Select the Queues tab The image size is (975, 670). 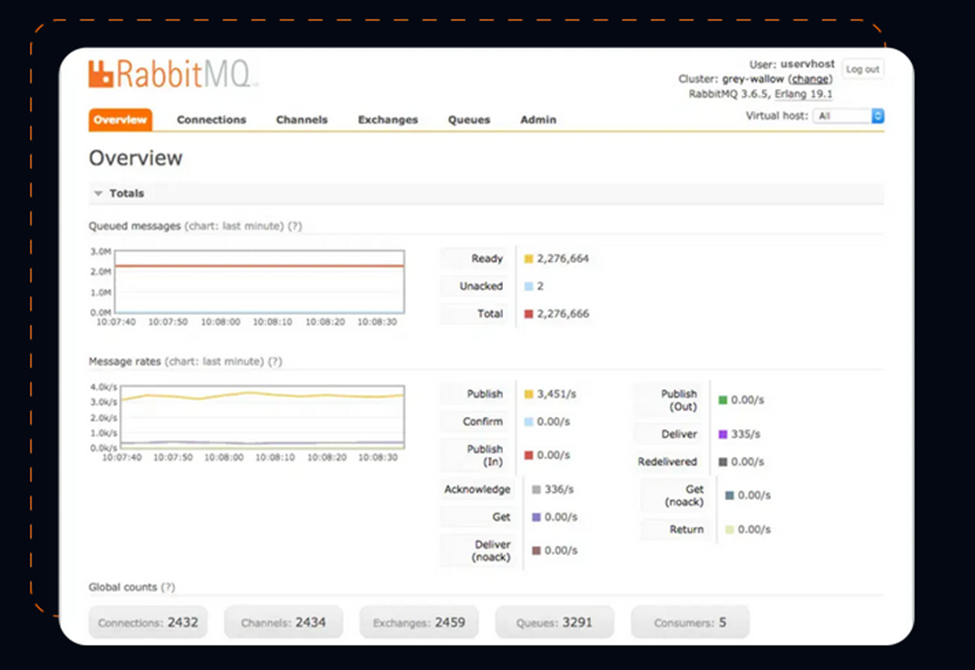tap(469, 120)
